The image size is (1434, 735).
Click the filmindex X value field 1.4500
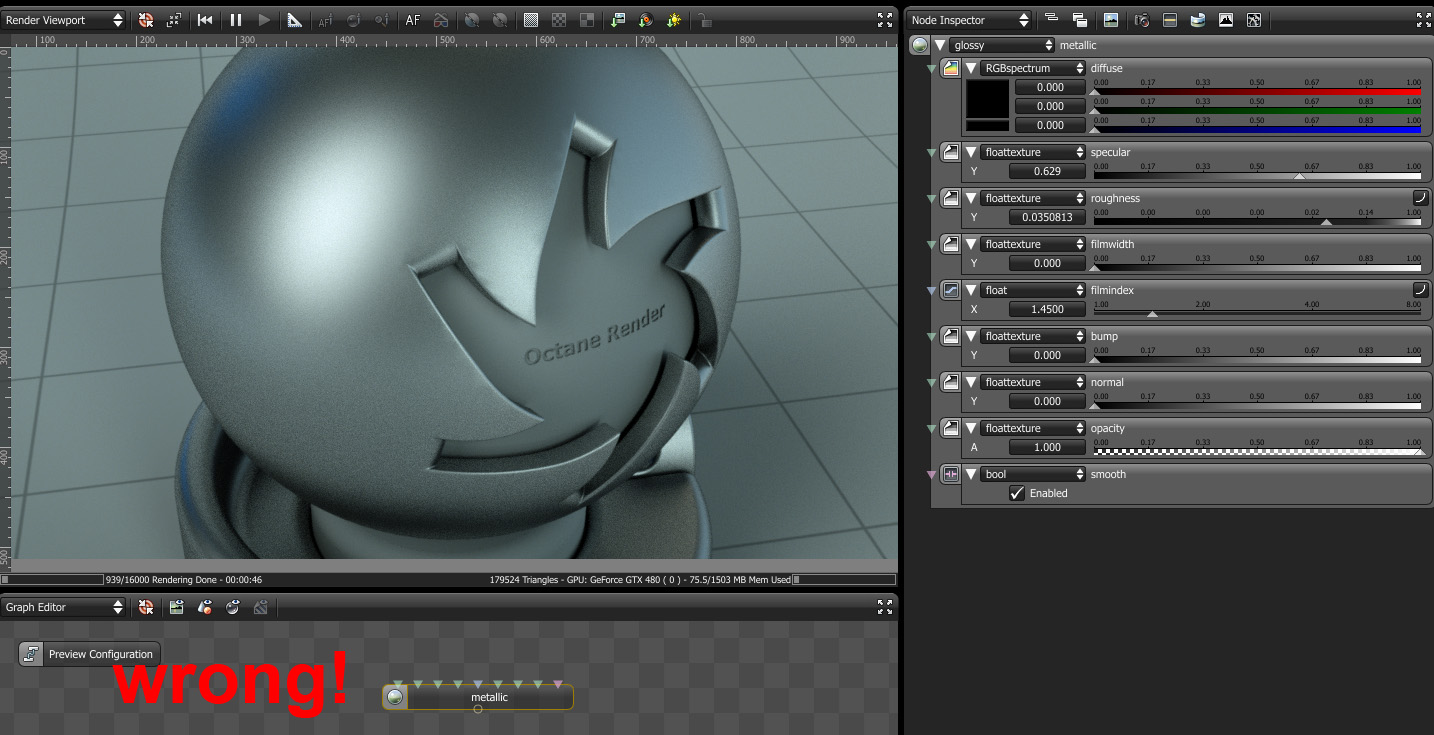click(1046, 309)
